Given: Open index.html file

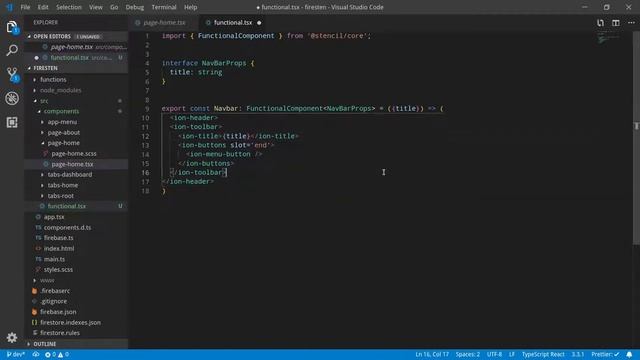Looking at the screenshot, I should (59, 249).
